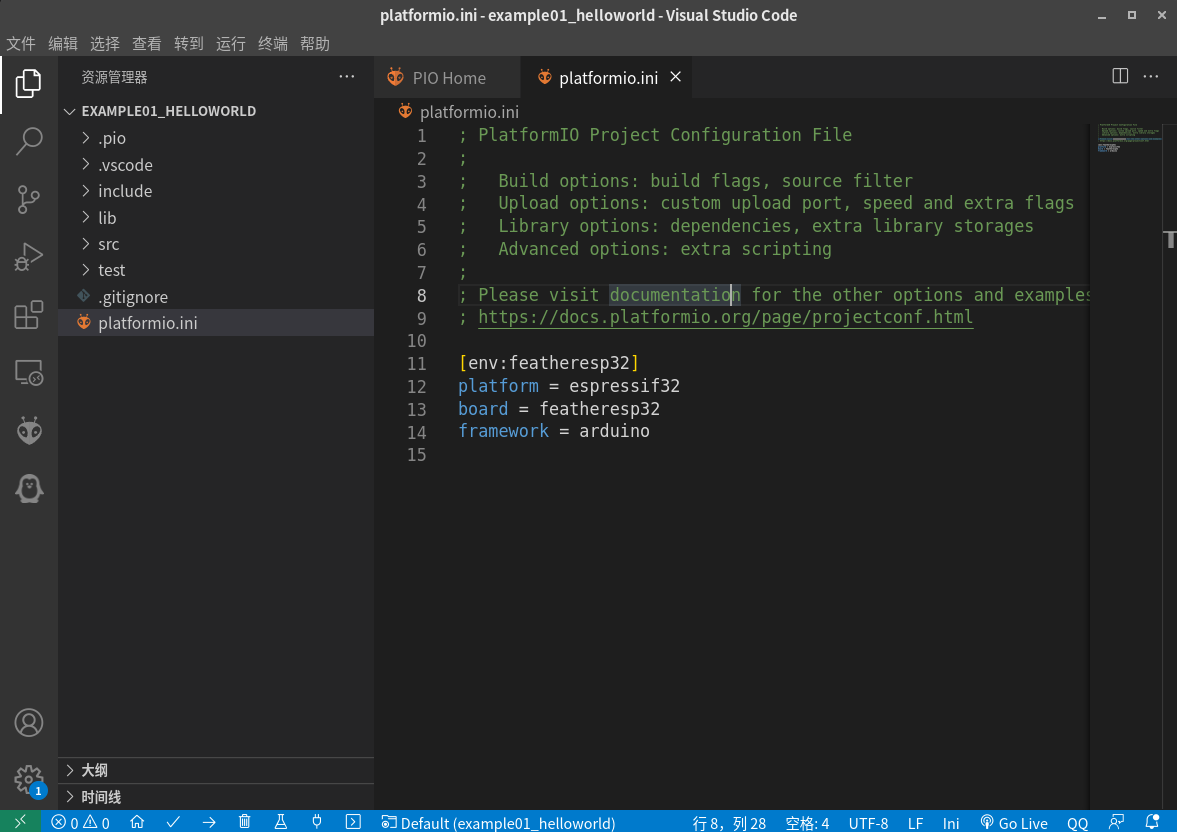1177x832 pixels.
Task: Click split editor right button
Action: [1120, 77]
